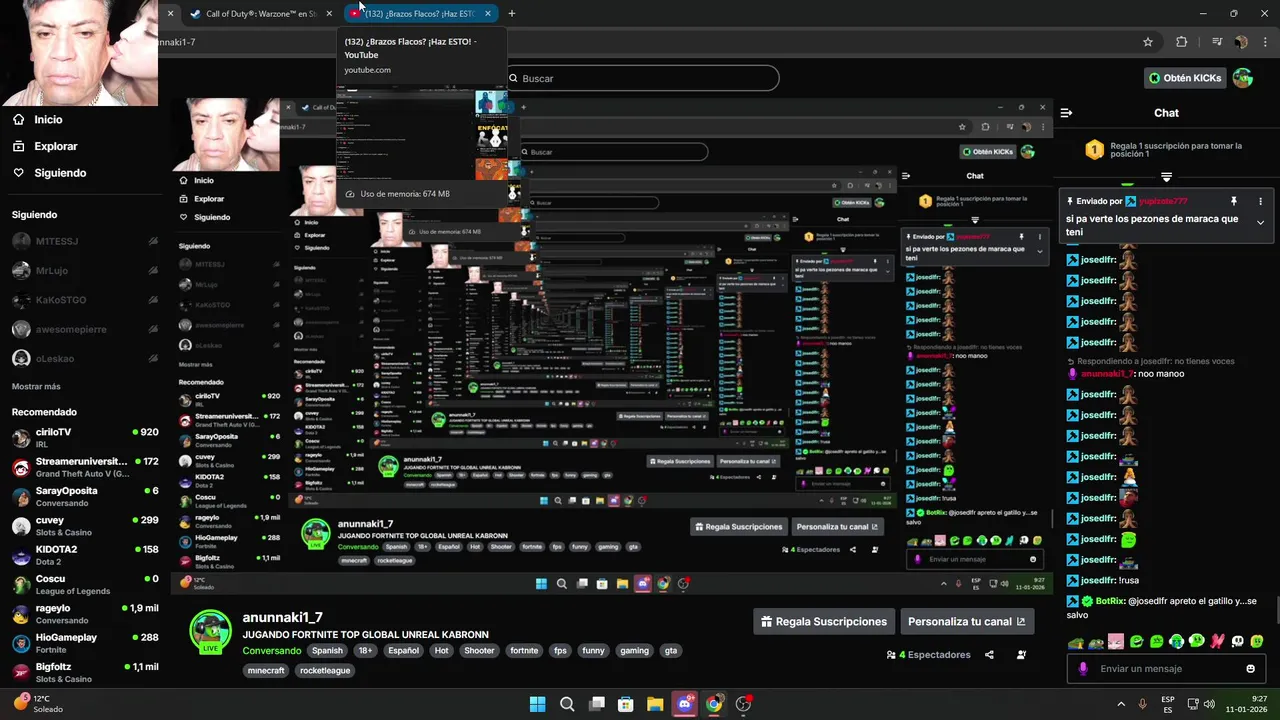Open the Chrome extensions puzzle icon
The height and width of the screenshot is (720, 1280).
click(1182, 42)
